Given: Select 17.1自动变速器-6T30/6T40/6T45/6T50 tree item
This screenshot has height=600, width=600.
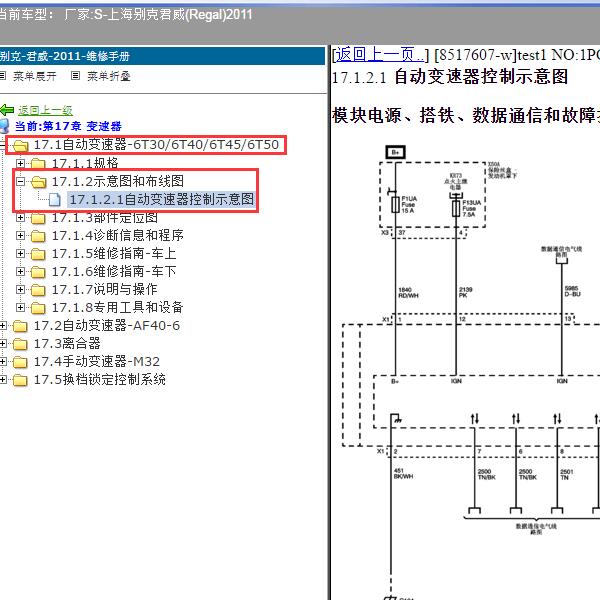Looking at the screenshot, I should pyautogui.click(x=156, y=145).
